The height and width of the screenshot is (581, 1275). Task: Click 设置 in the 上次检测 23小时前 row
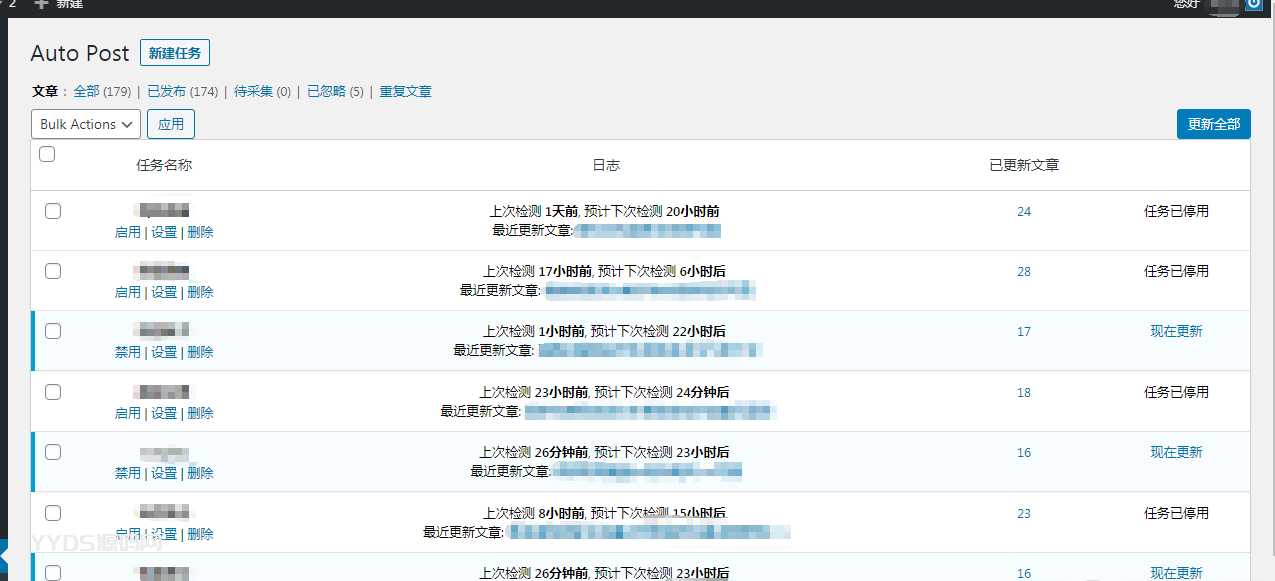pyautogui.click(x=164, y=413)
